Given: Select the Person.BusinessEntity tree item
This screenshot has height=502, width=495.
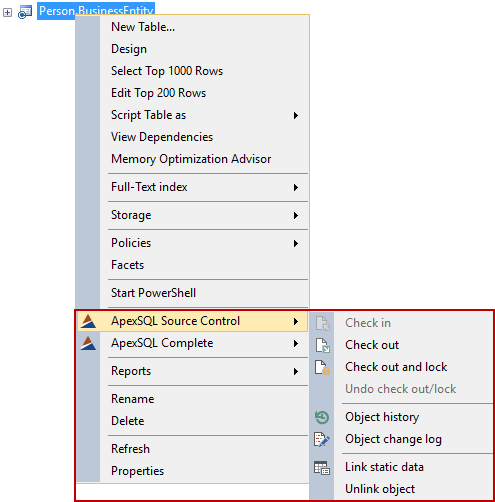Looking at the screenshot, I should [x=96, y=11].
